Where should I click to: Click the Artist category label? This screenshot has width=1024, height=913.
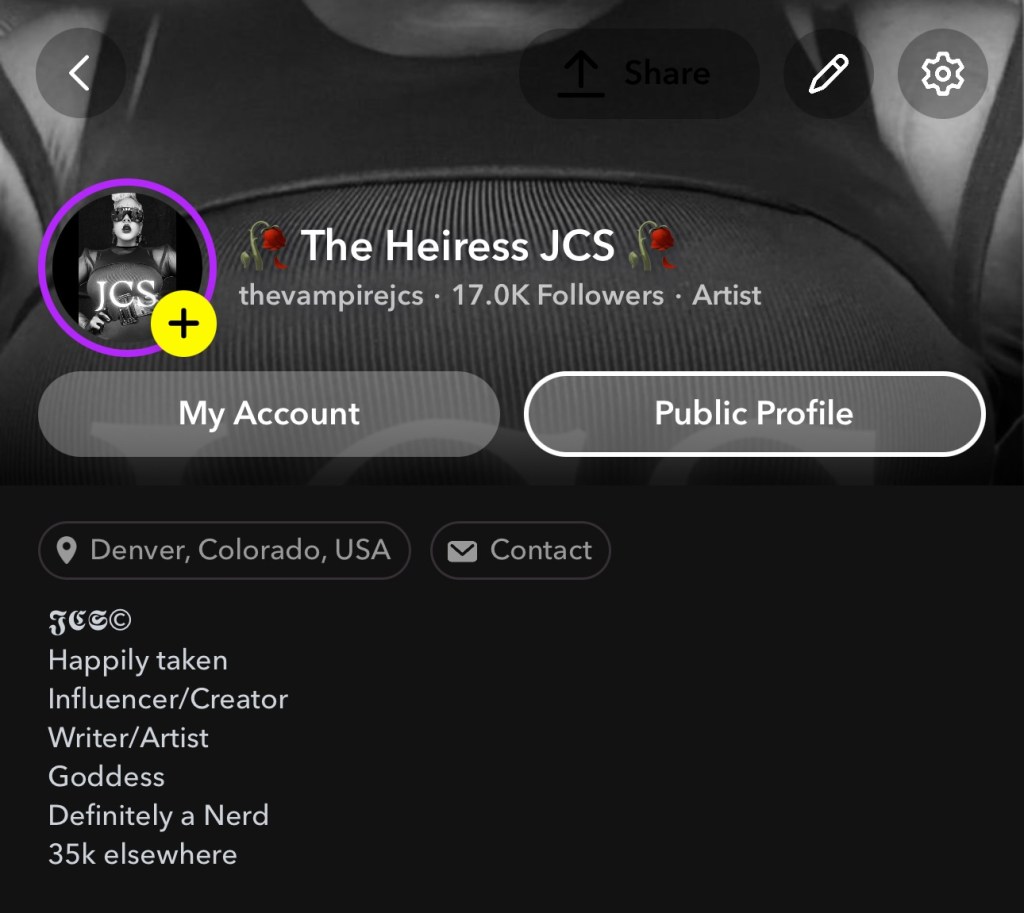[727, 296]
